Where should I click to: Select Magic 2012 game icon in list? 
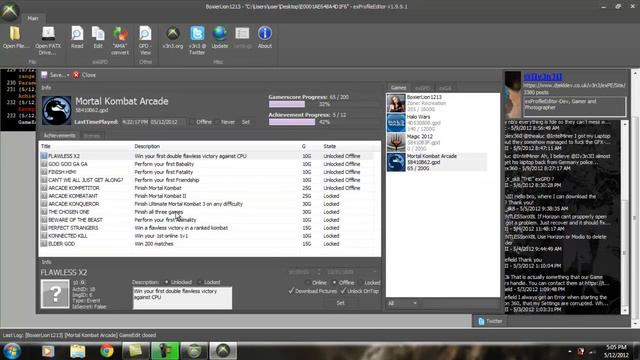396,142
